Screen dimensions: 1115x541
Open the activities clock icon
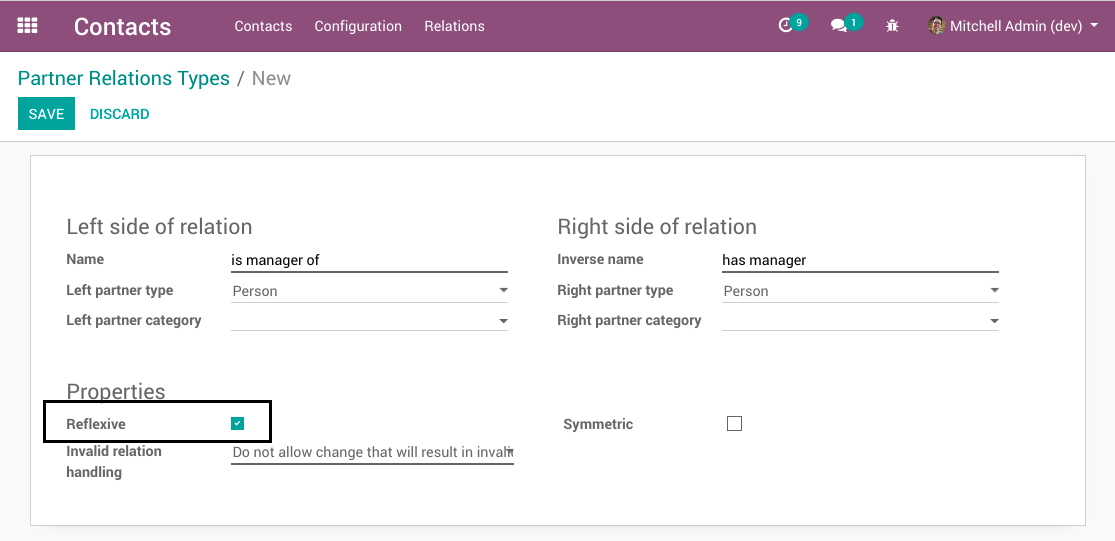(786, 26)
